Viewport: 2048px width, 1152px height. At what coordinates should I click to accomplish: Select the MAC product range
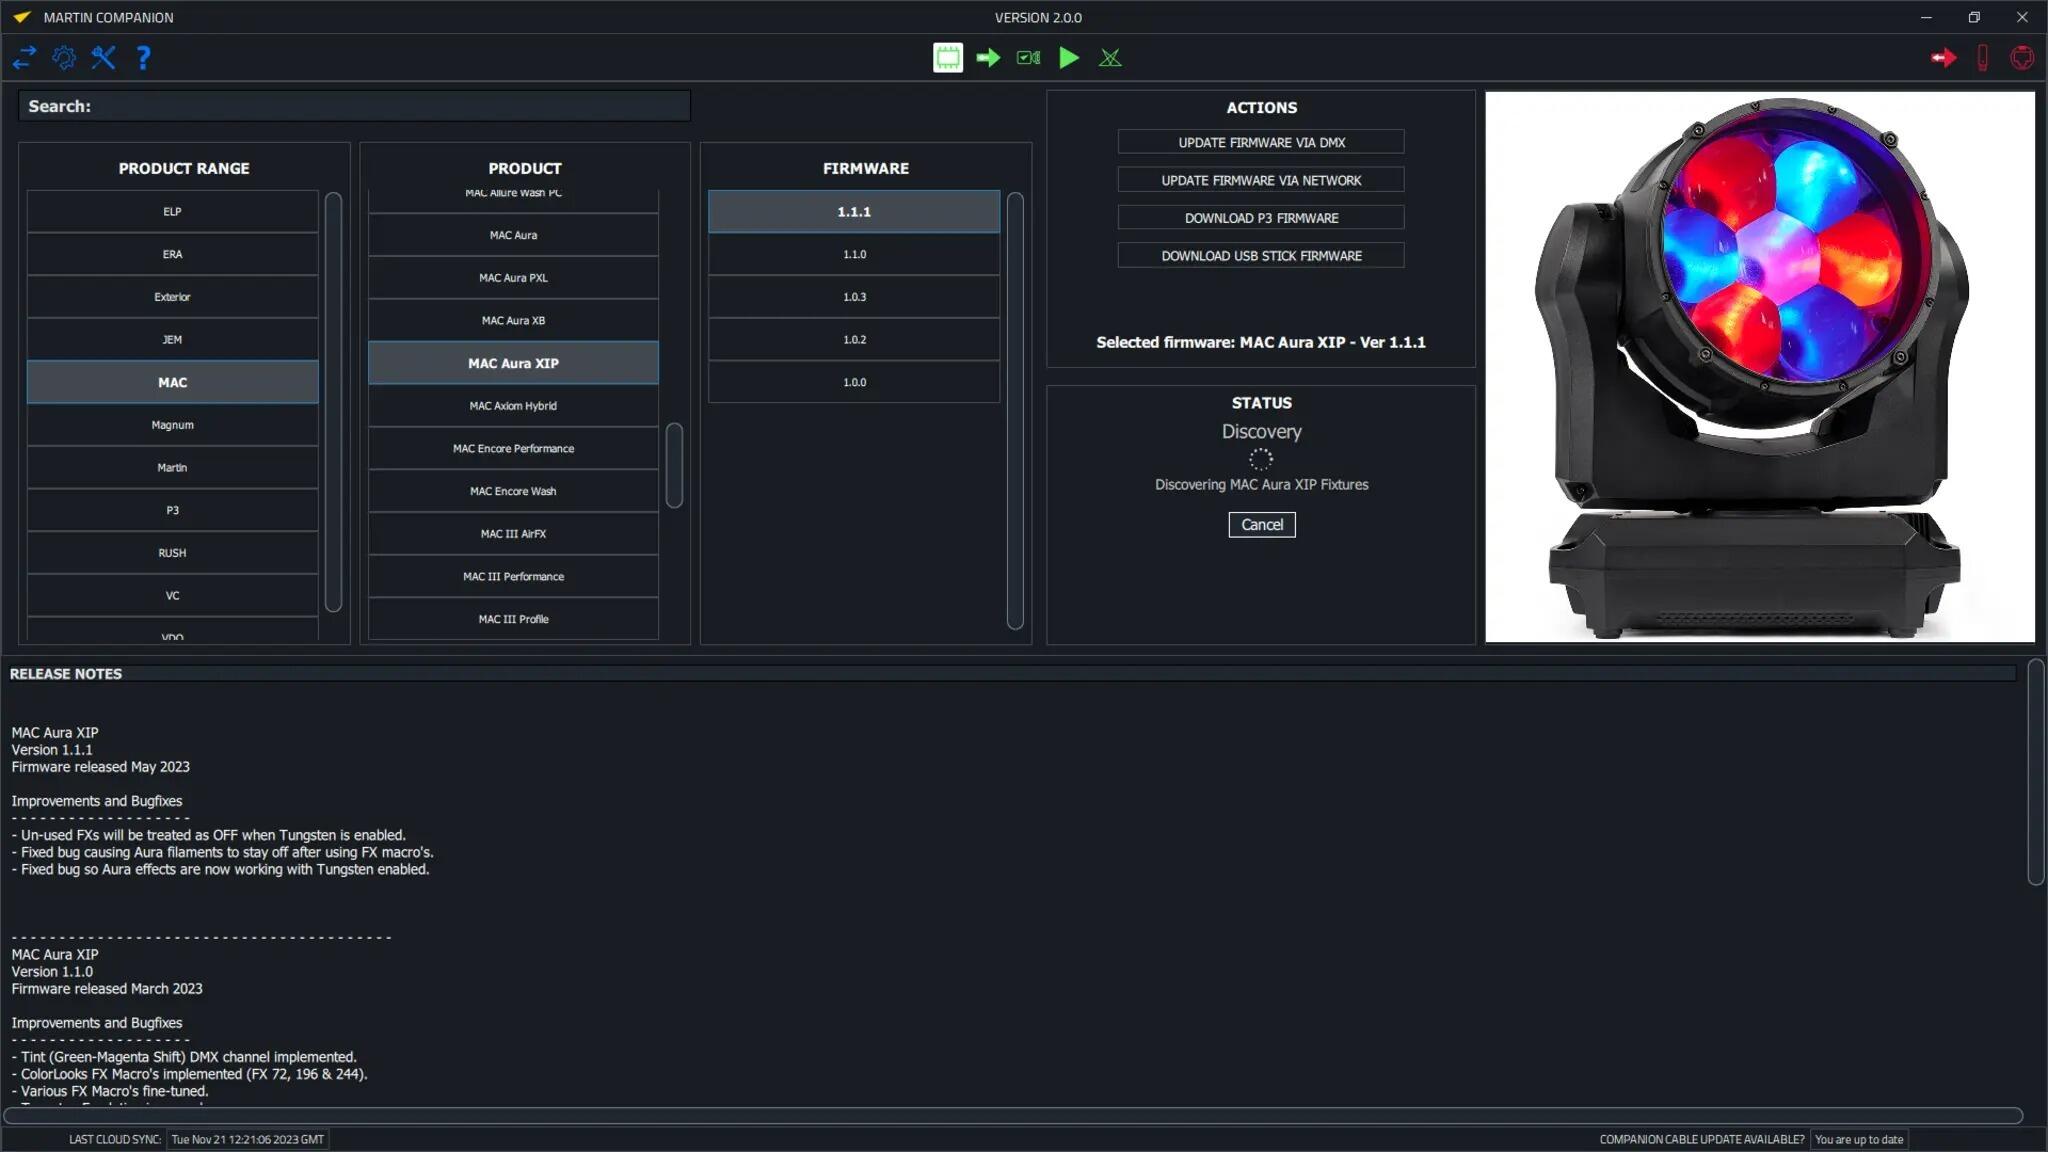pyautogui.click(x=172, y=382)
